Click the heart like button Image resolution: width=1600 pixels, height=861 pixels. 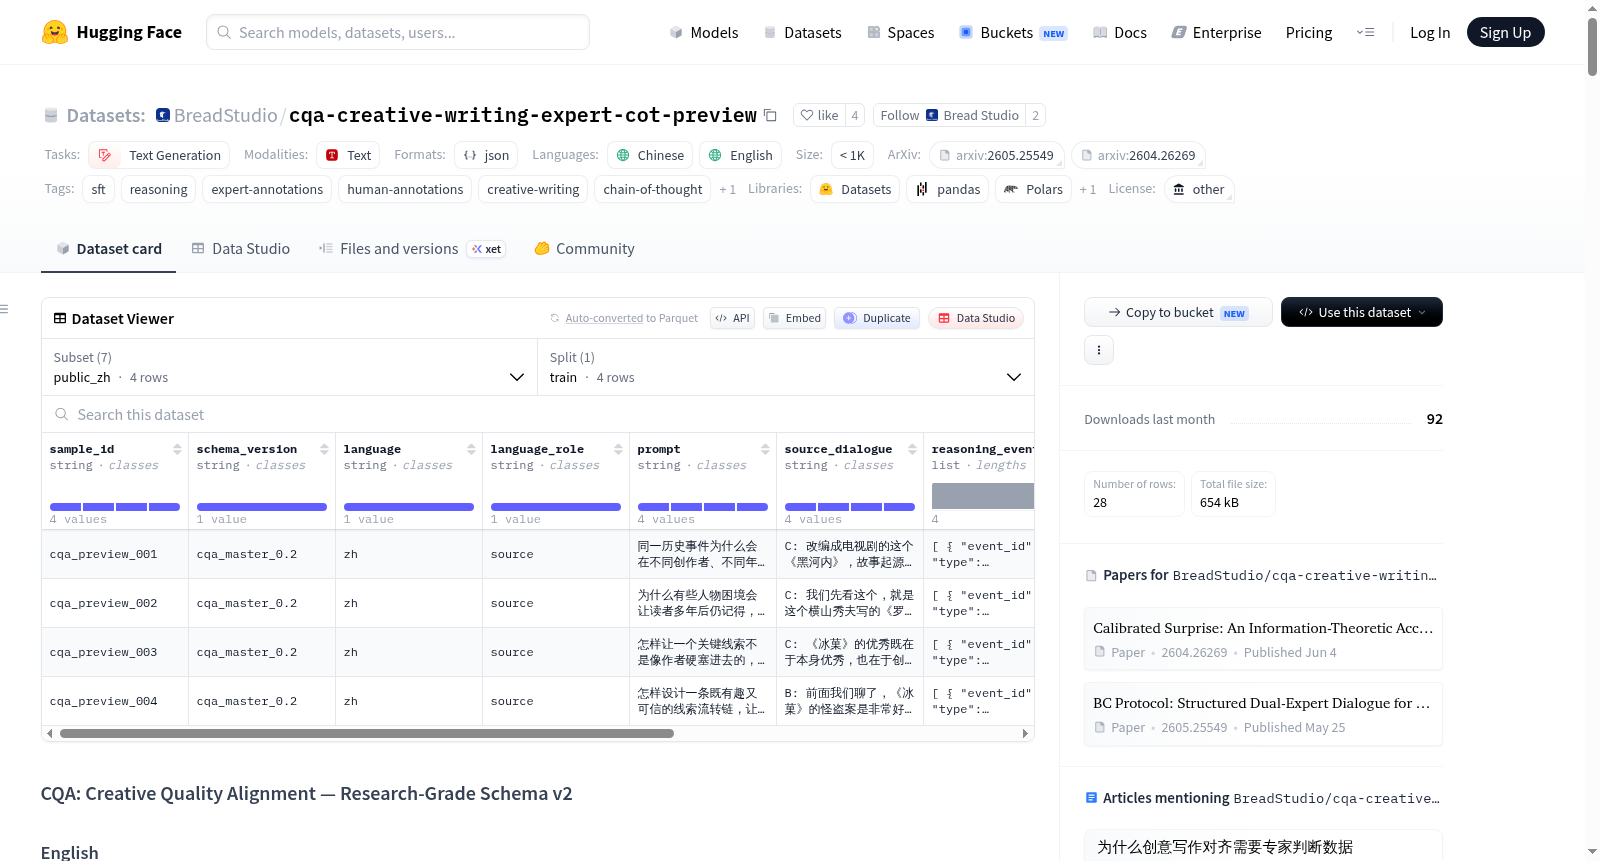(819, 115)
